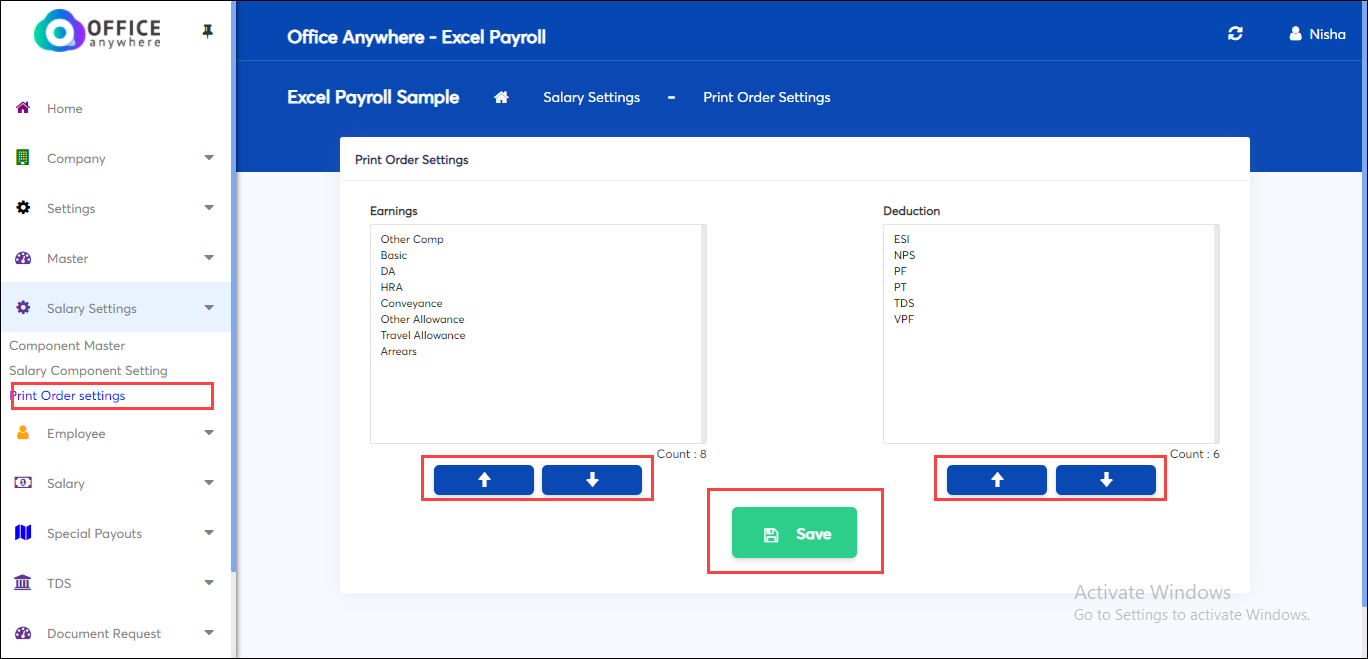Open Component Master submenu item
Screen dimensions: 1368x659
pos(67,345)
